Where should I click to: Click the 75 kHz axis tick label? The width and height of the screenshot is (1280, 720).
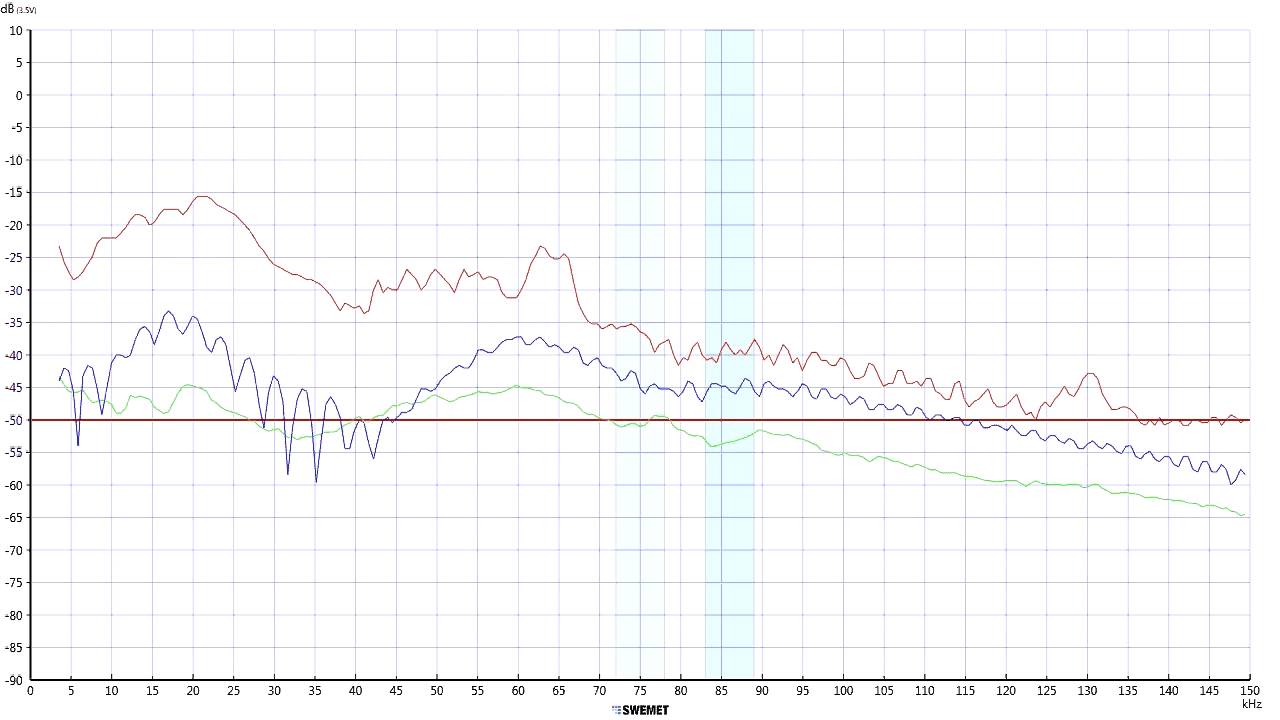click(x=640, y=691)
